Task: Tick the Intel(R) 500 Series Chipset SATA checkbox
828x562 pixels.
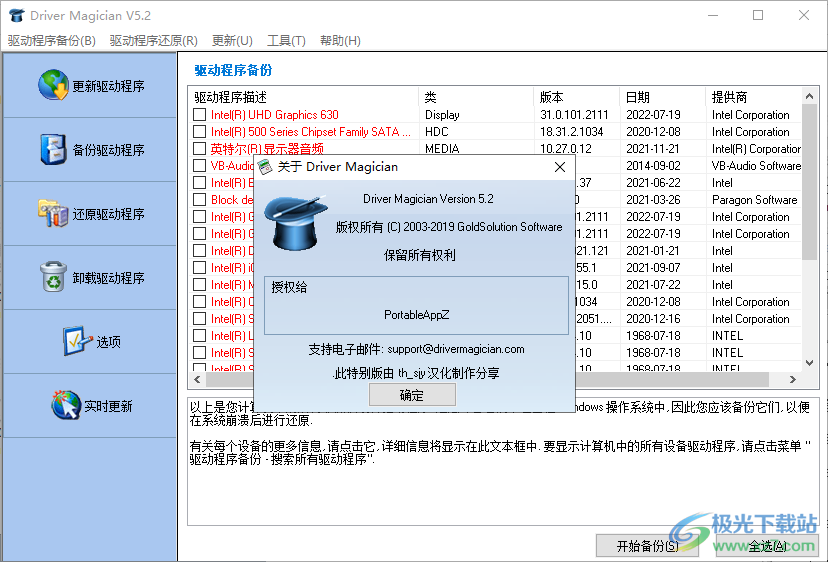Action: point(200,132)
